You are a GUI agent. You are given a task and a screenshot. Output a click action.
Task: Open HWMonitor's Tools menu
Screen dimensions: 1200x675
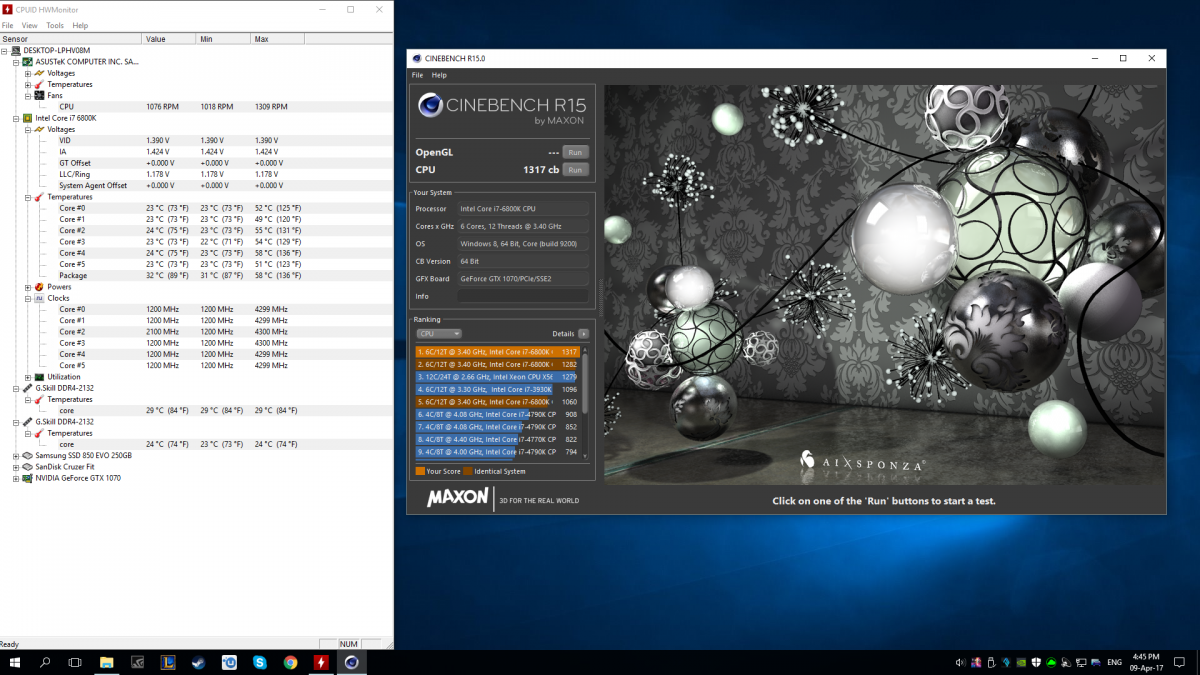tap(55, 25)
